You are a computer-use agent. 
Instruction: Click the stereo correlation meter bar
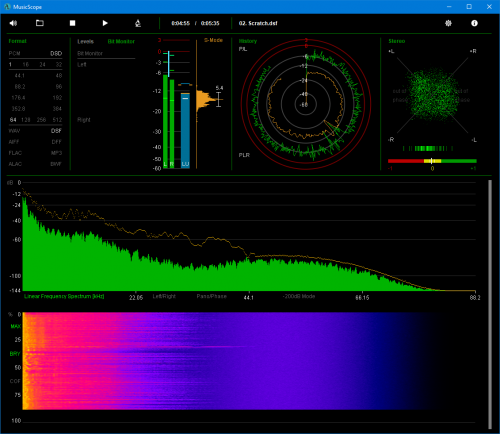[x=432, y=161]
